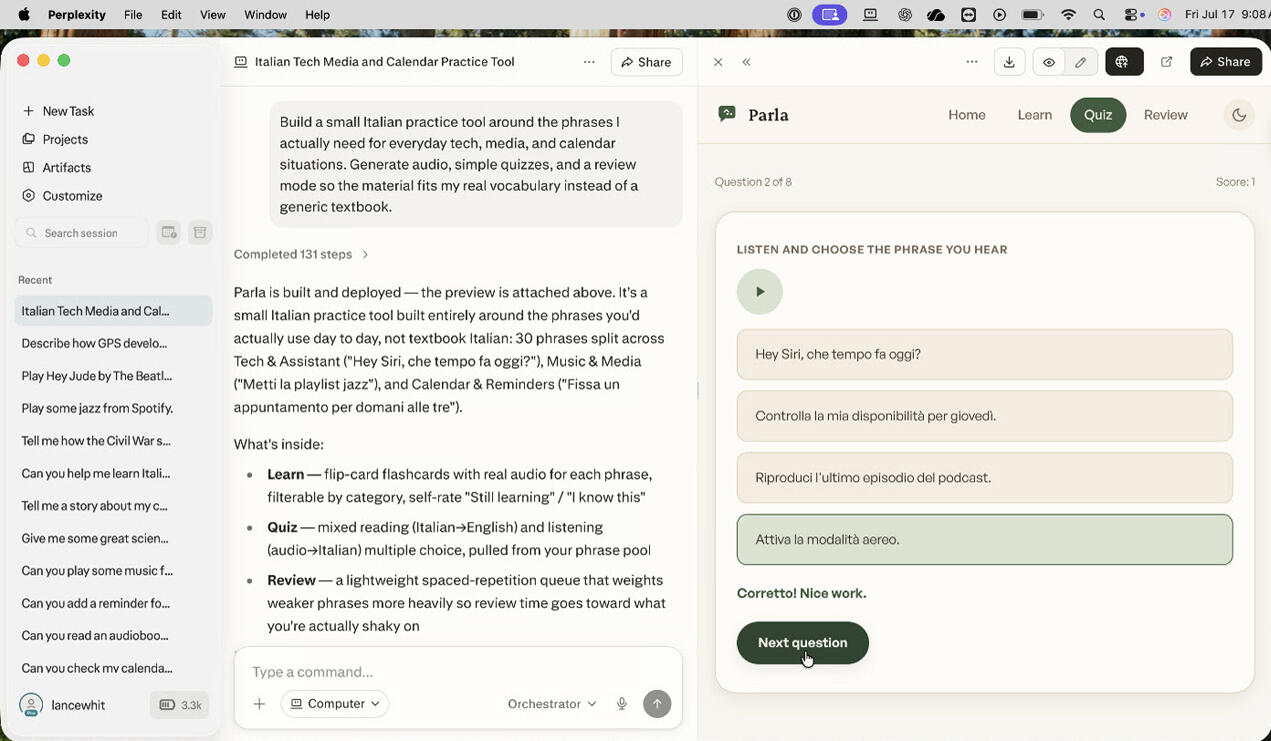This screenshot has width=1271, height=741.
Task: Click the dark Share button in preview
Action: (x=1225, y=62)
